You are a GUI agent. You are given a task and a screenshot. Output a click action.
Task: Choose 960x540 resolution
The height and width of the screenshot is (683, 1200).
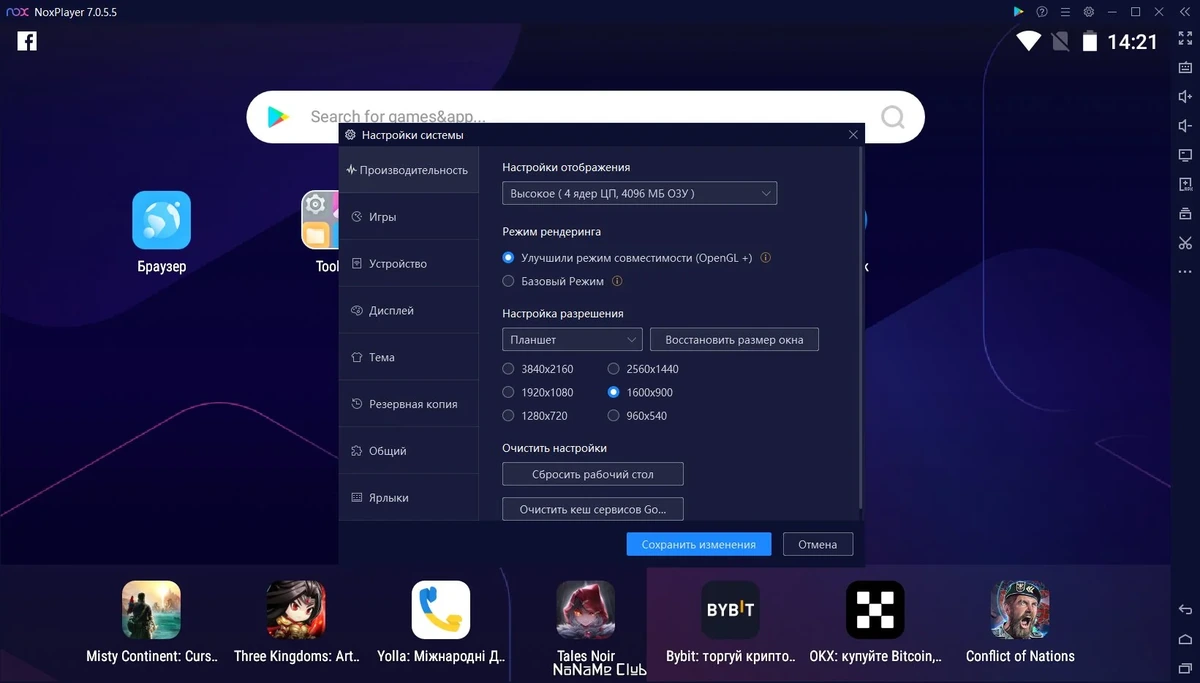point(614,416)
